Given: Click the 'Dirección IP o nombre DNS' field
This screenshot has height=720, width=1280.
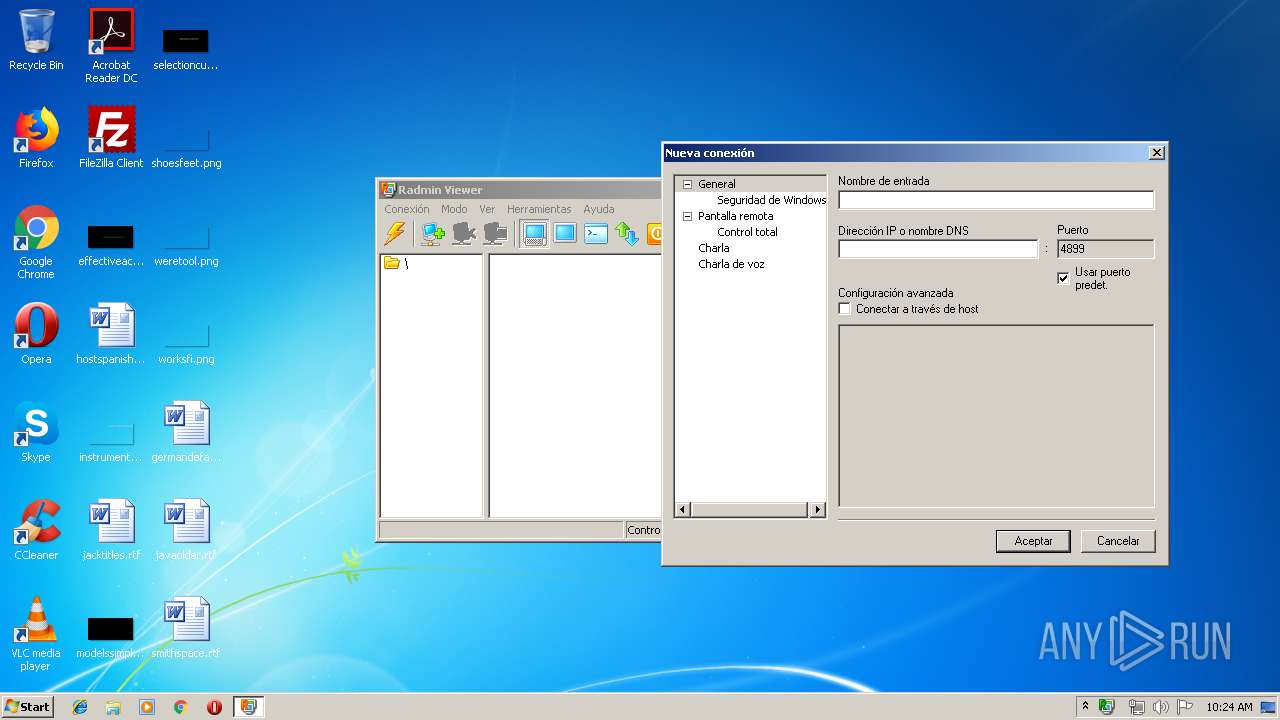Looking at the screenshot, I should tap(938, 249).
